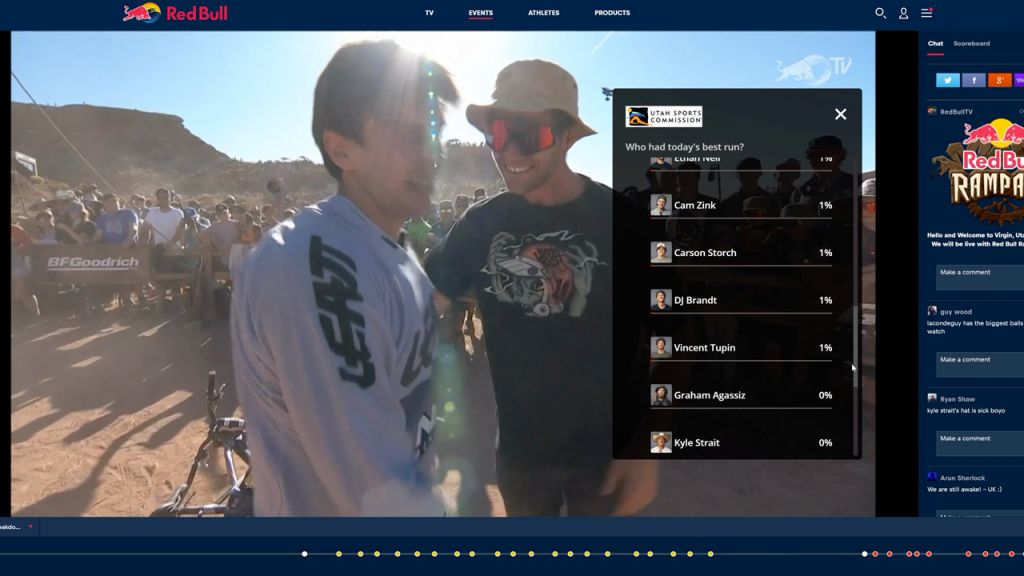Viewport: 1024px width, 576px height.
Task: Click Graham Agassiz's avatar thumbnail
Action: click(661, 395)
